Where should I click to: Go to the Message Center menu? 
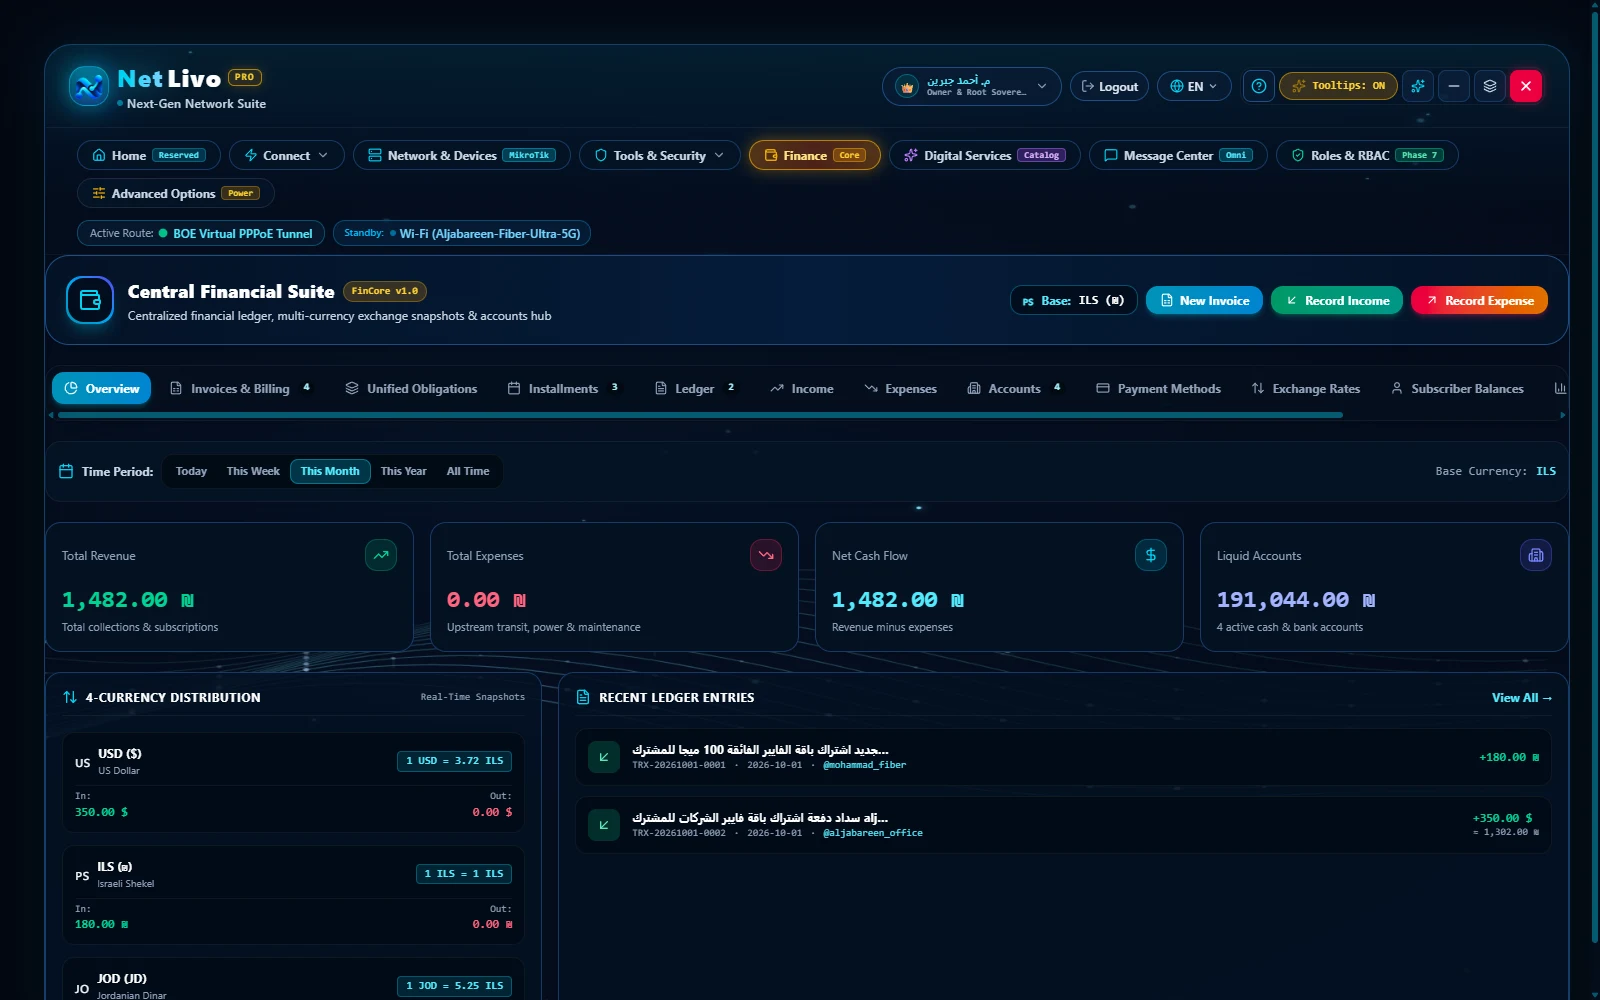point(1178,155)
